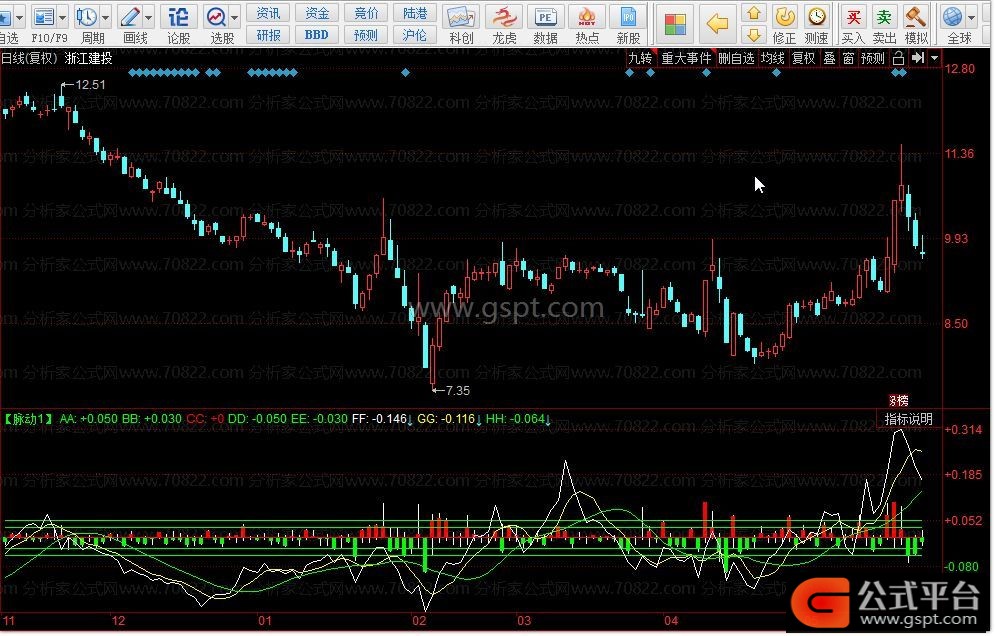Open the 模拟 simulated trading gavel icon
This screenshot has width=996, height=636.
pyautogui.click(x=915, y=17)
